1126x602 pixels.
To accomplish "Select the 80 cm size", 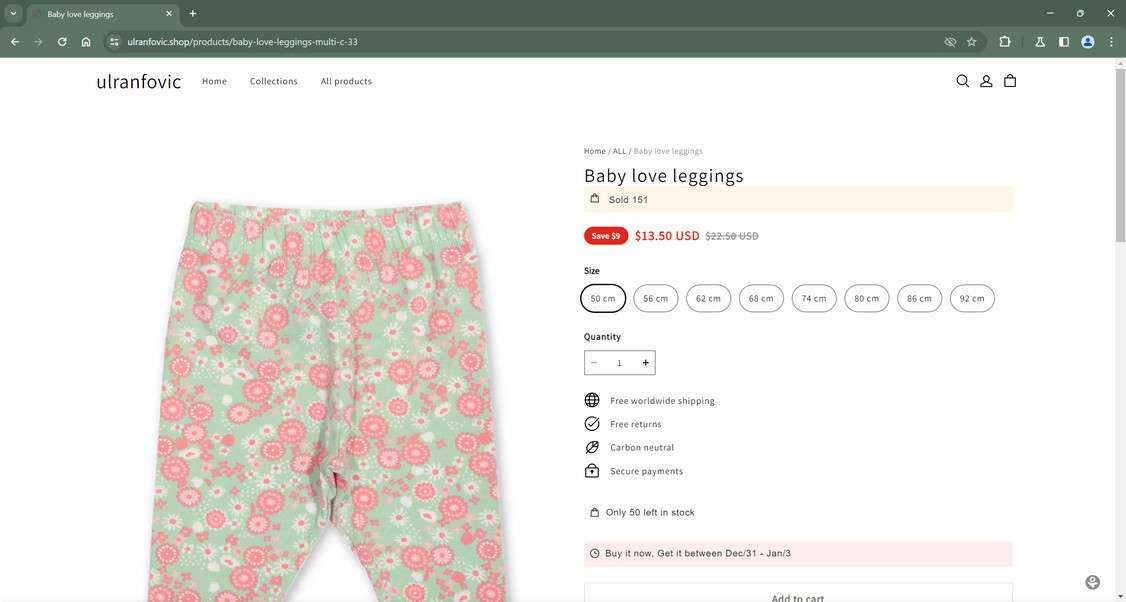I will click(x=866, y=298).
